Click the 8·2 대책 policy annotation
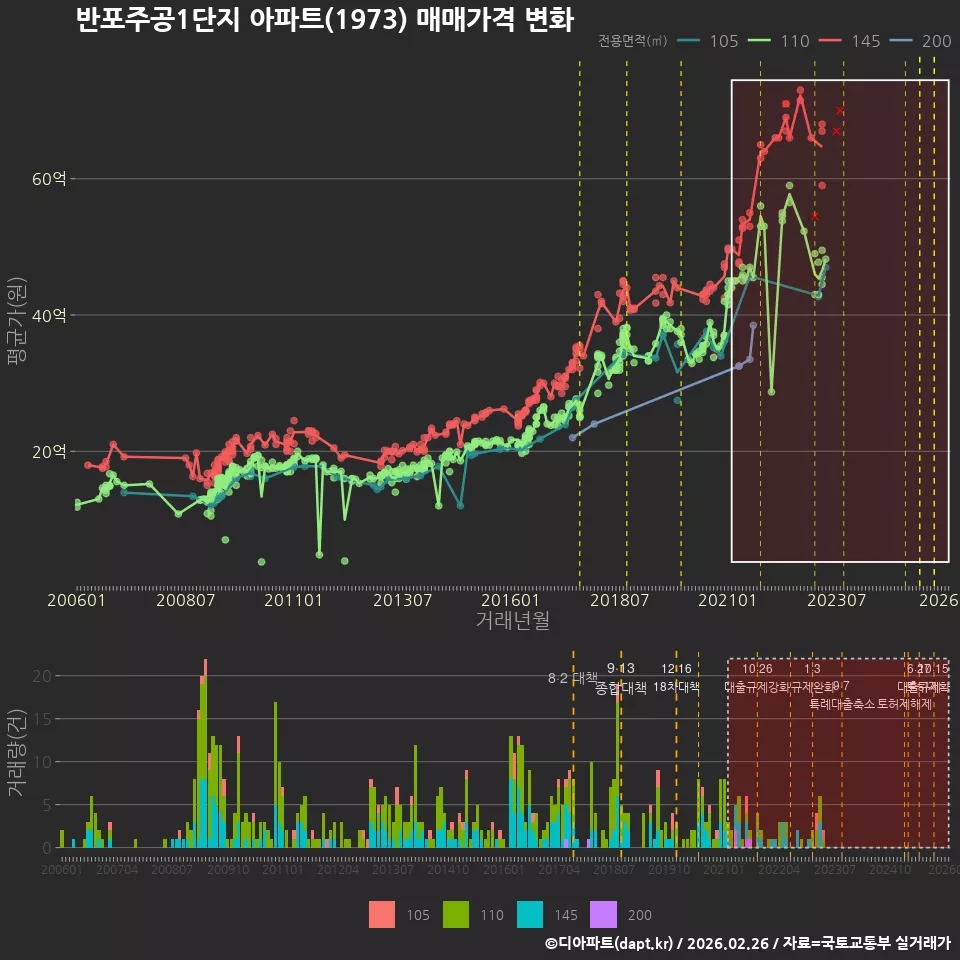 [x=572, y=678]
